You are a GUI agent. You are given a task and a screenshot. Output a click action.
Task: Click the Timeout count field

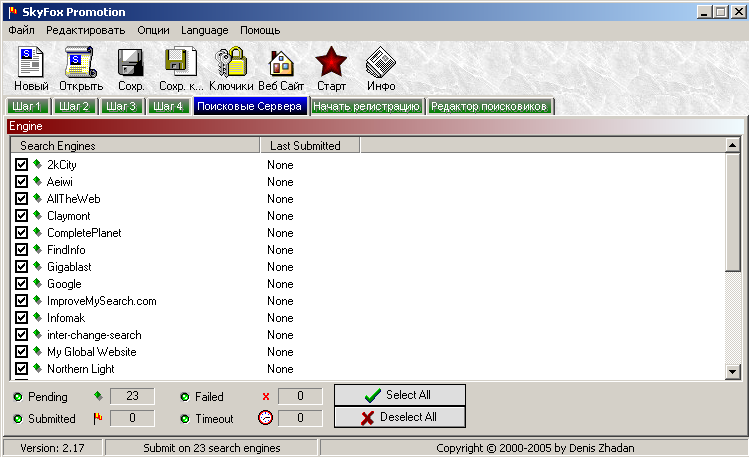[x=300, y=418]
